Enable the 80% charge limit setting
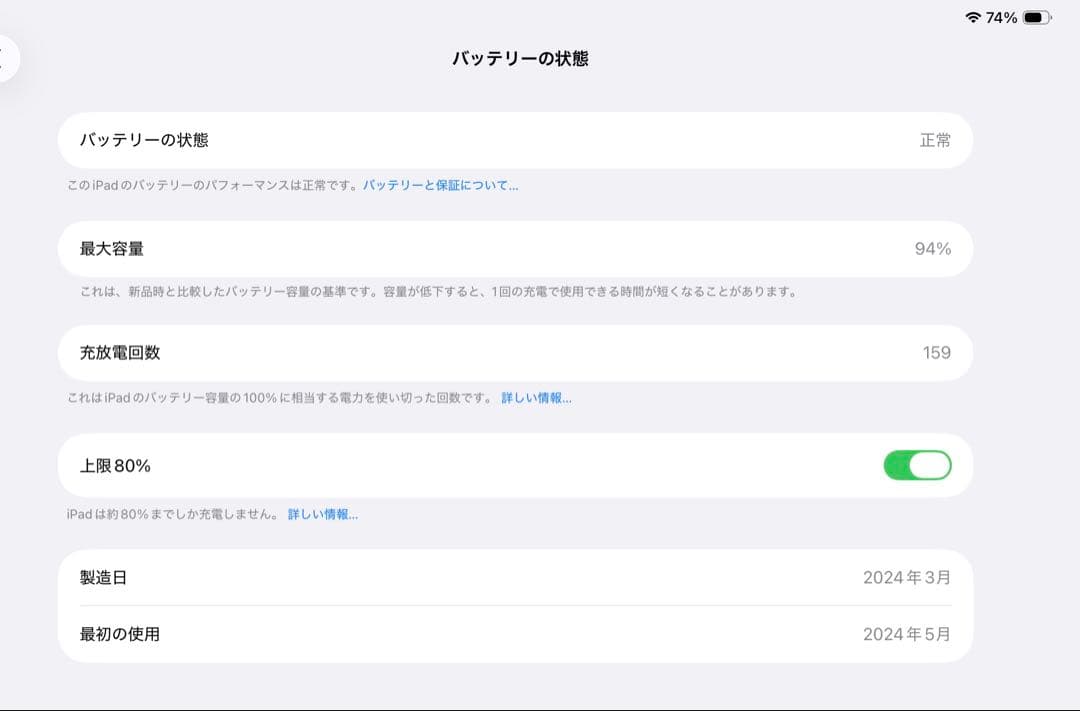The height and width of the screenshot is (711, 1080). pyautogui.click(x=916, y=465)
